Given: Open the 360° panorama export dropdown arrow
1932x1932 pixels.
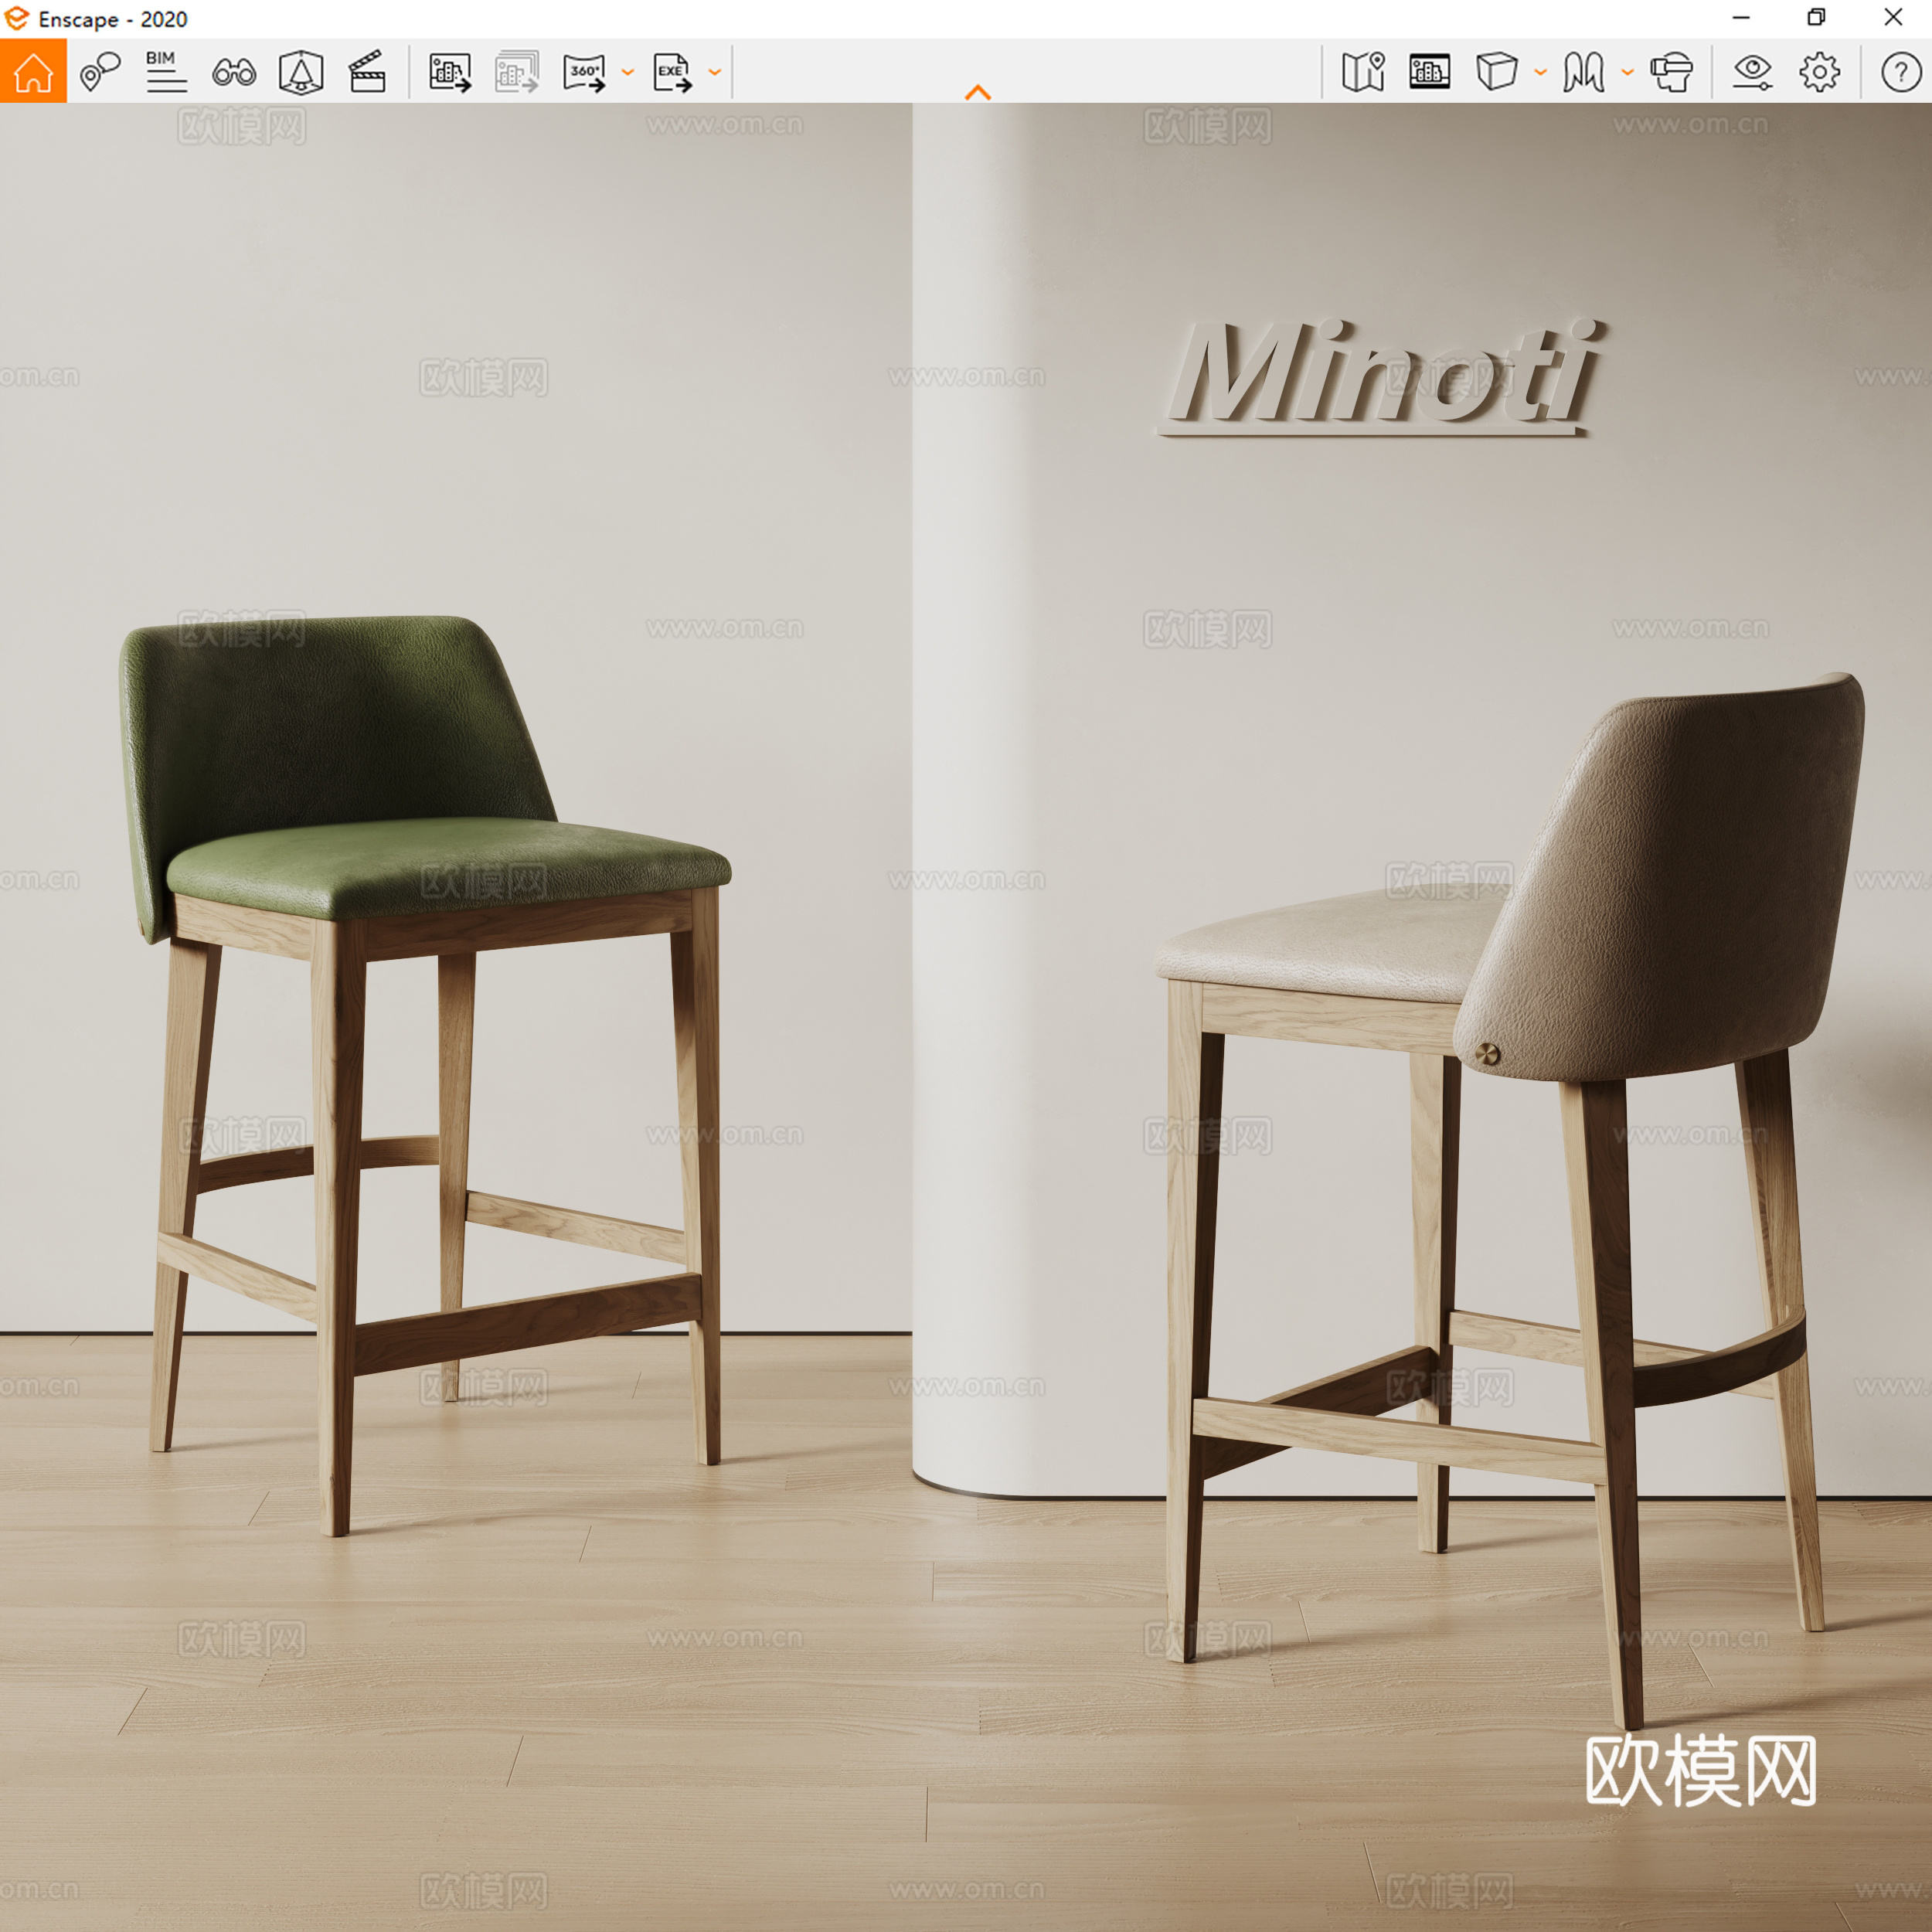Looking at the screenshot, I should coord(627,72).
